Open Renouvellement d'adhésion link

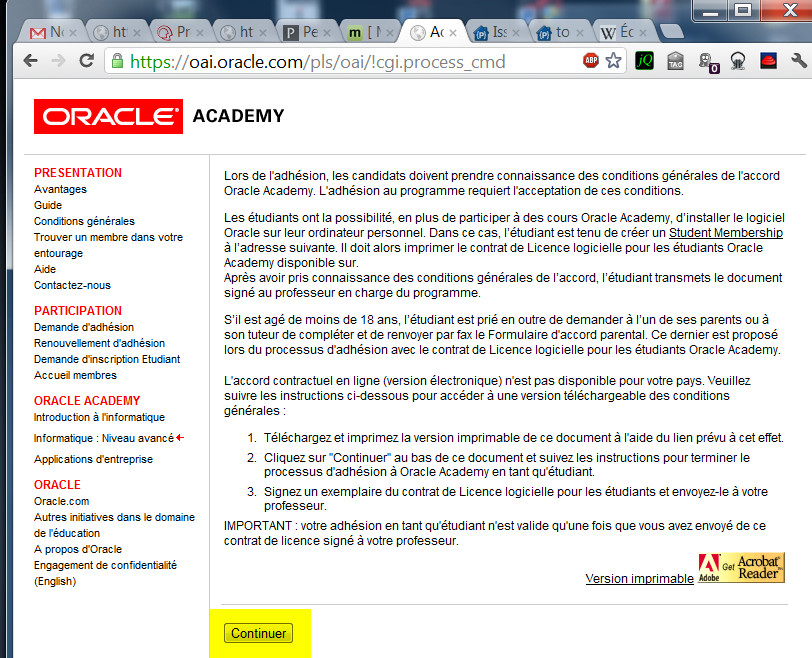point(99,343)
